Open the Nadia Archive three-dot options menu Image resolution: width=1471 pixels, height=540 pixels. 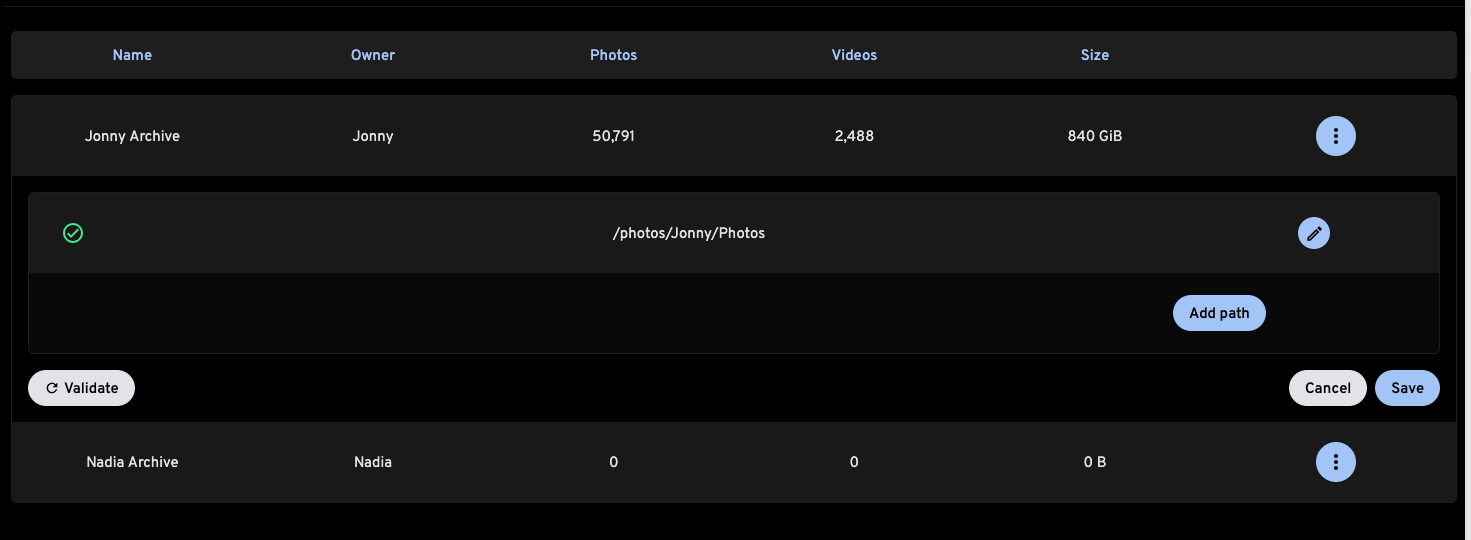pos(1335,462)
